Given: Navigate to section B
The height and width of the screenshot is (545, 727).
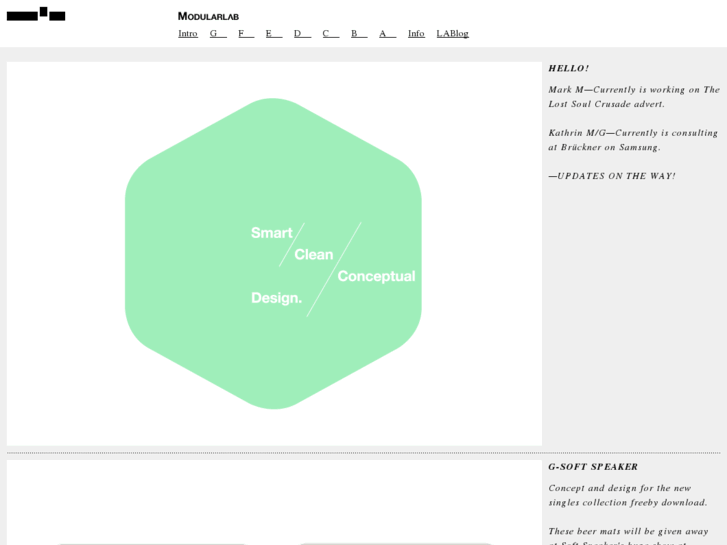Looking at the screenshot, I should 359,33.
